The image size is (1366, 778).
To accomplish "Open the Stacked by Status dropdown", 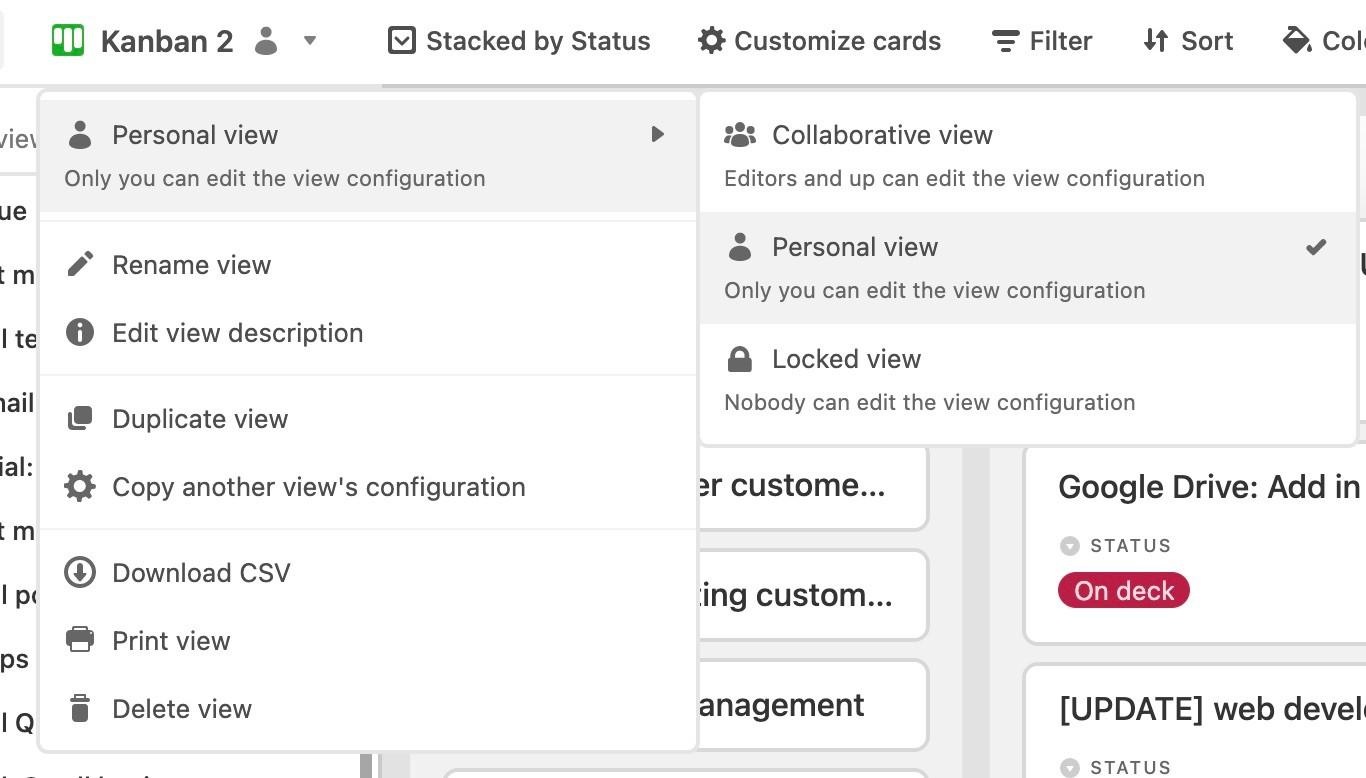I will [519, 41].
